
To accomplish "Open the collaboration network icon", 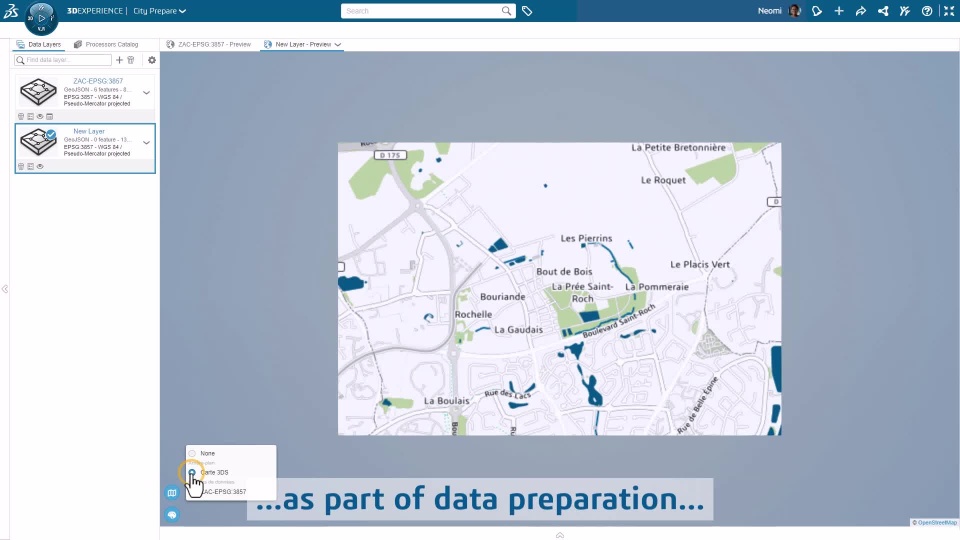I will click(883, 11).
